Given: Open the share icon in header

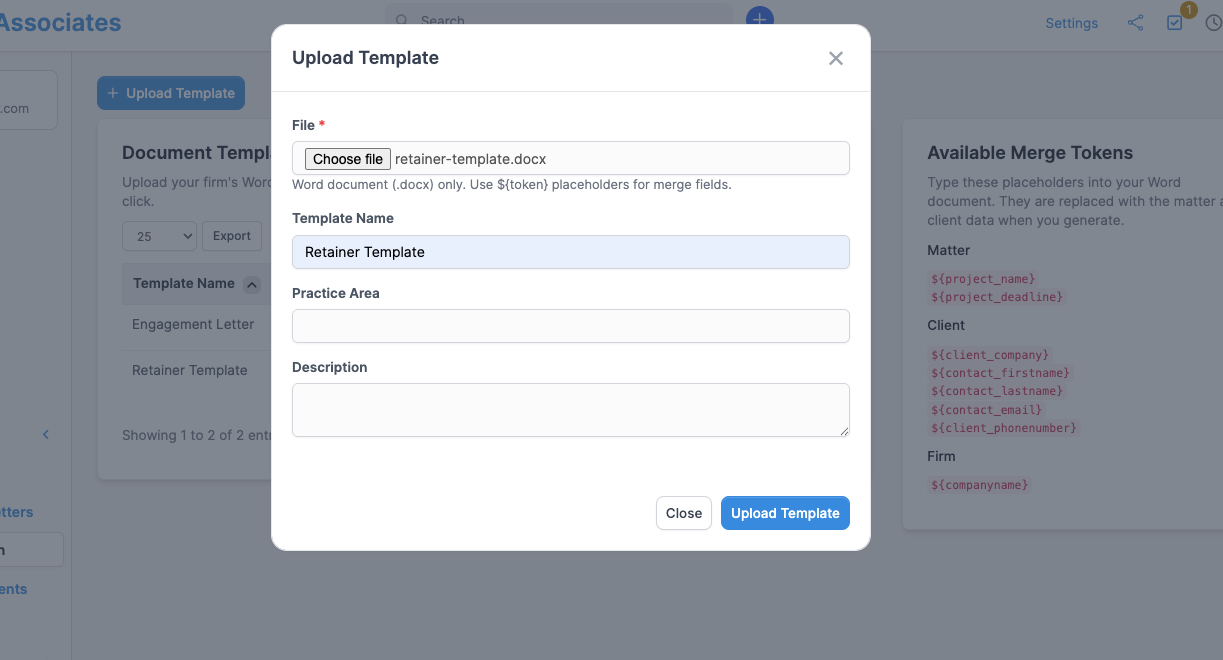Looking at the screenshot, I should pos(1135,22).
